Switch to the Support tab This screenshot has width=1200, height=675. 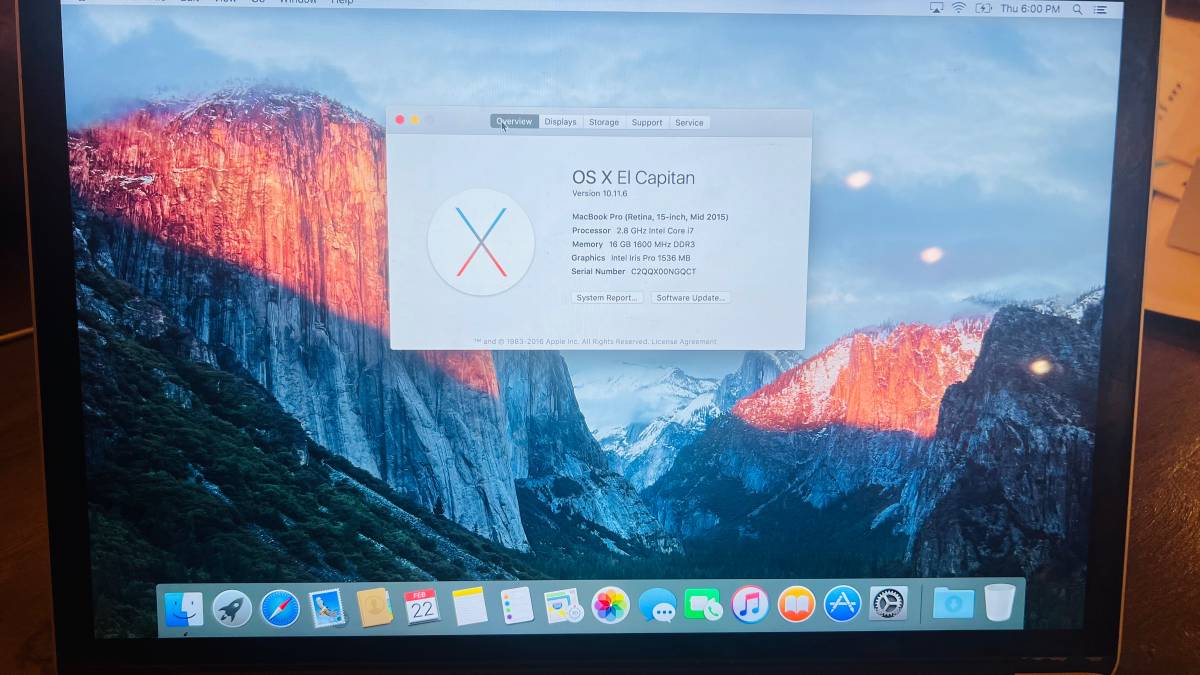coord(647,122)
